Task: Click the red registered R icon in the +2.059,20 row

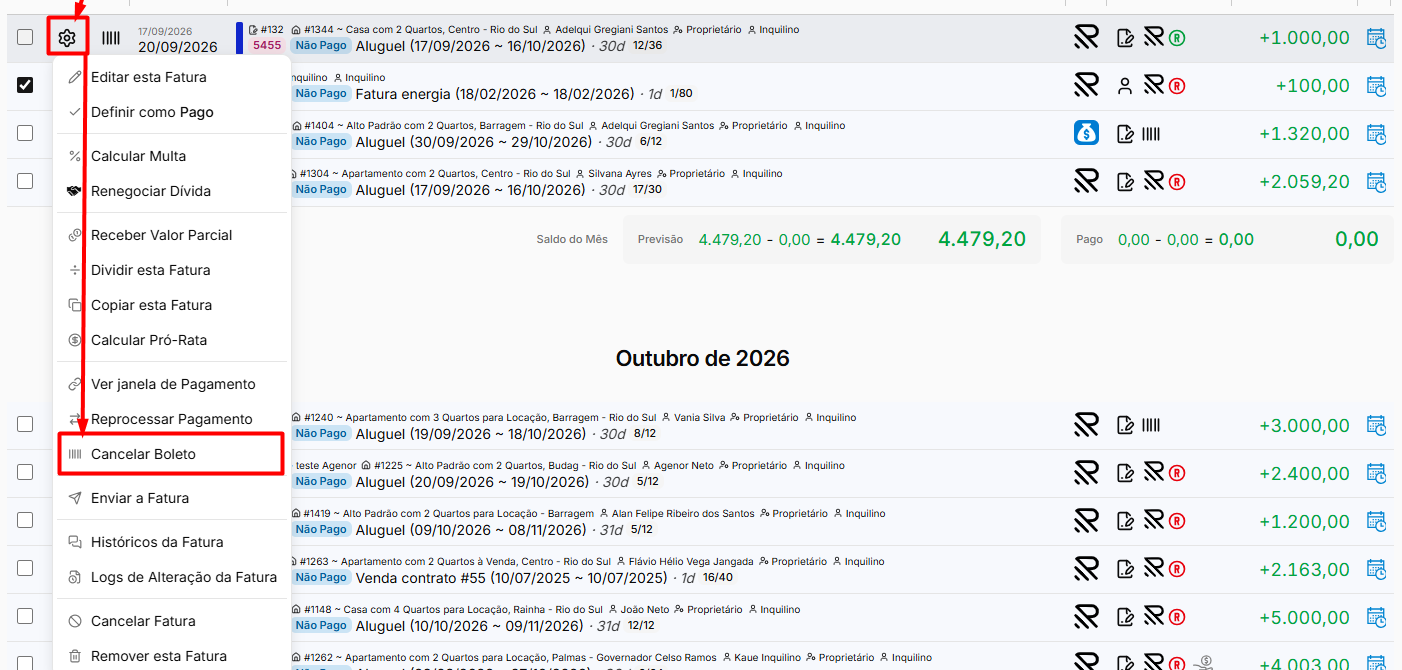Action: [x=1177, y=182]
